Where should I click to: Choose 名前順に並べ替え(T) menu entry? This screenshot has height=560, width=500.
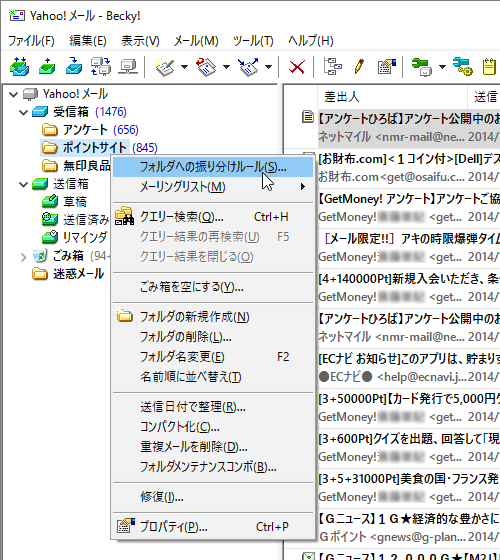(213, 377)
